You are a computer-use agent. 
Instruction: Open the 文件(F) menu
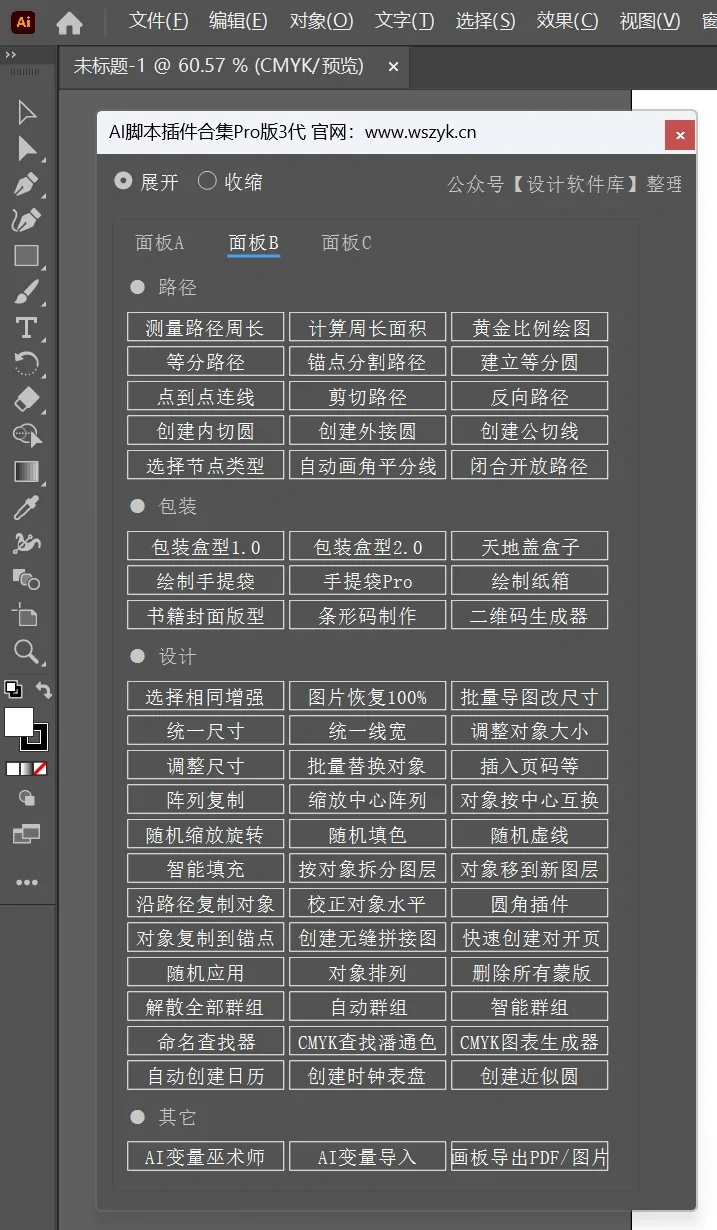tap(159, 21)
